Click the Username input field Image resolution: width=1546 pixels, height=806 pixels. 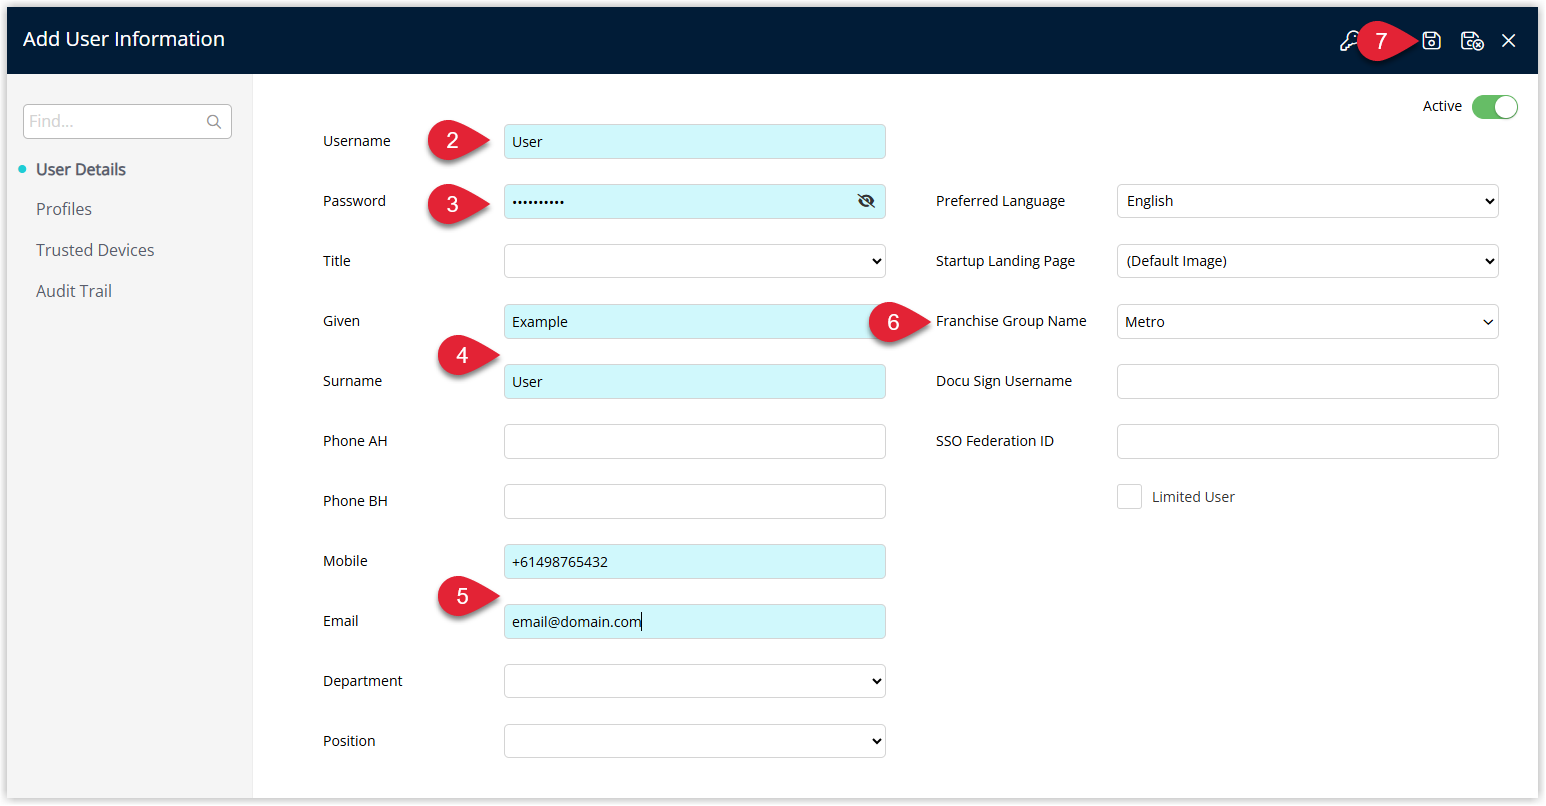(x=694, y=141)
